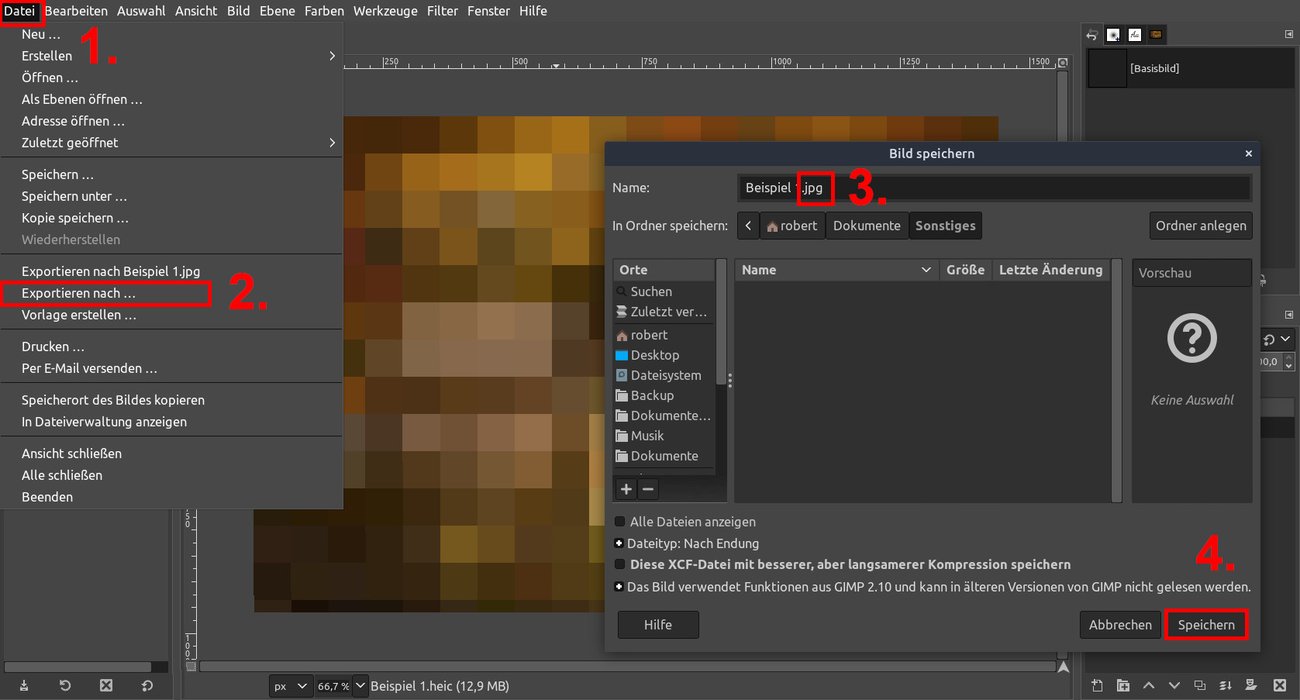This screenshot has width=1300, height=700.
Task: Save tool preset icon at bottom left
Action: tap(24, 685)
